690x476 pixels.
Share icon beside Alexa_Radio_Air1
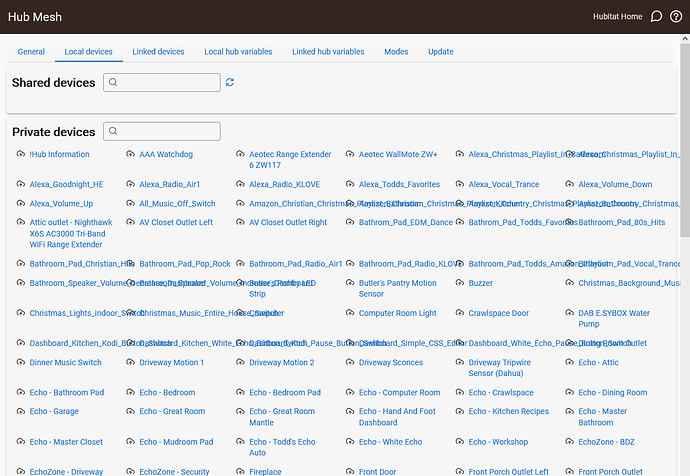130,184
